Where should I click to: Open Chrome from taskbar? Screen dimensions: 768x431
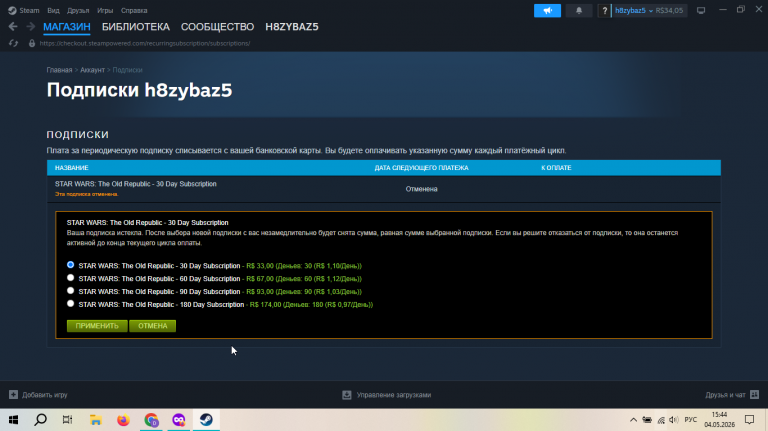tap(151, 420)
